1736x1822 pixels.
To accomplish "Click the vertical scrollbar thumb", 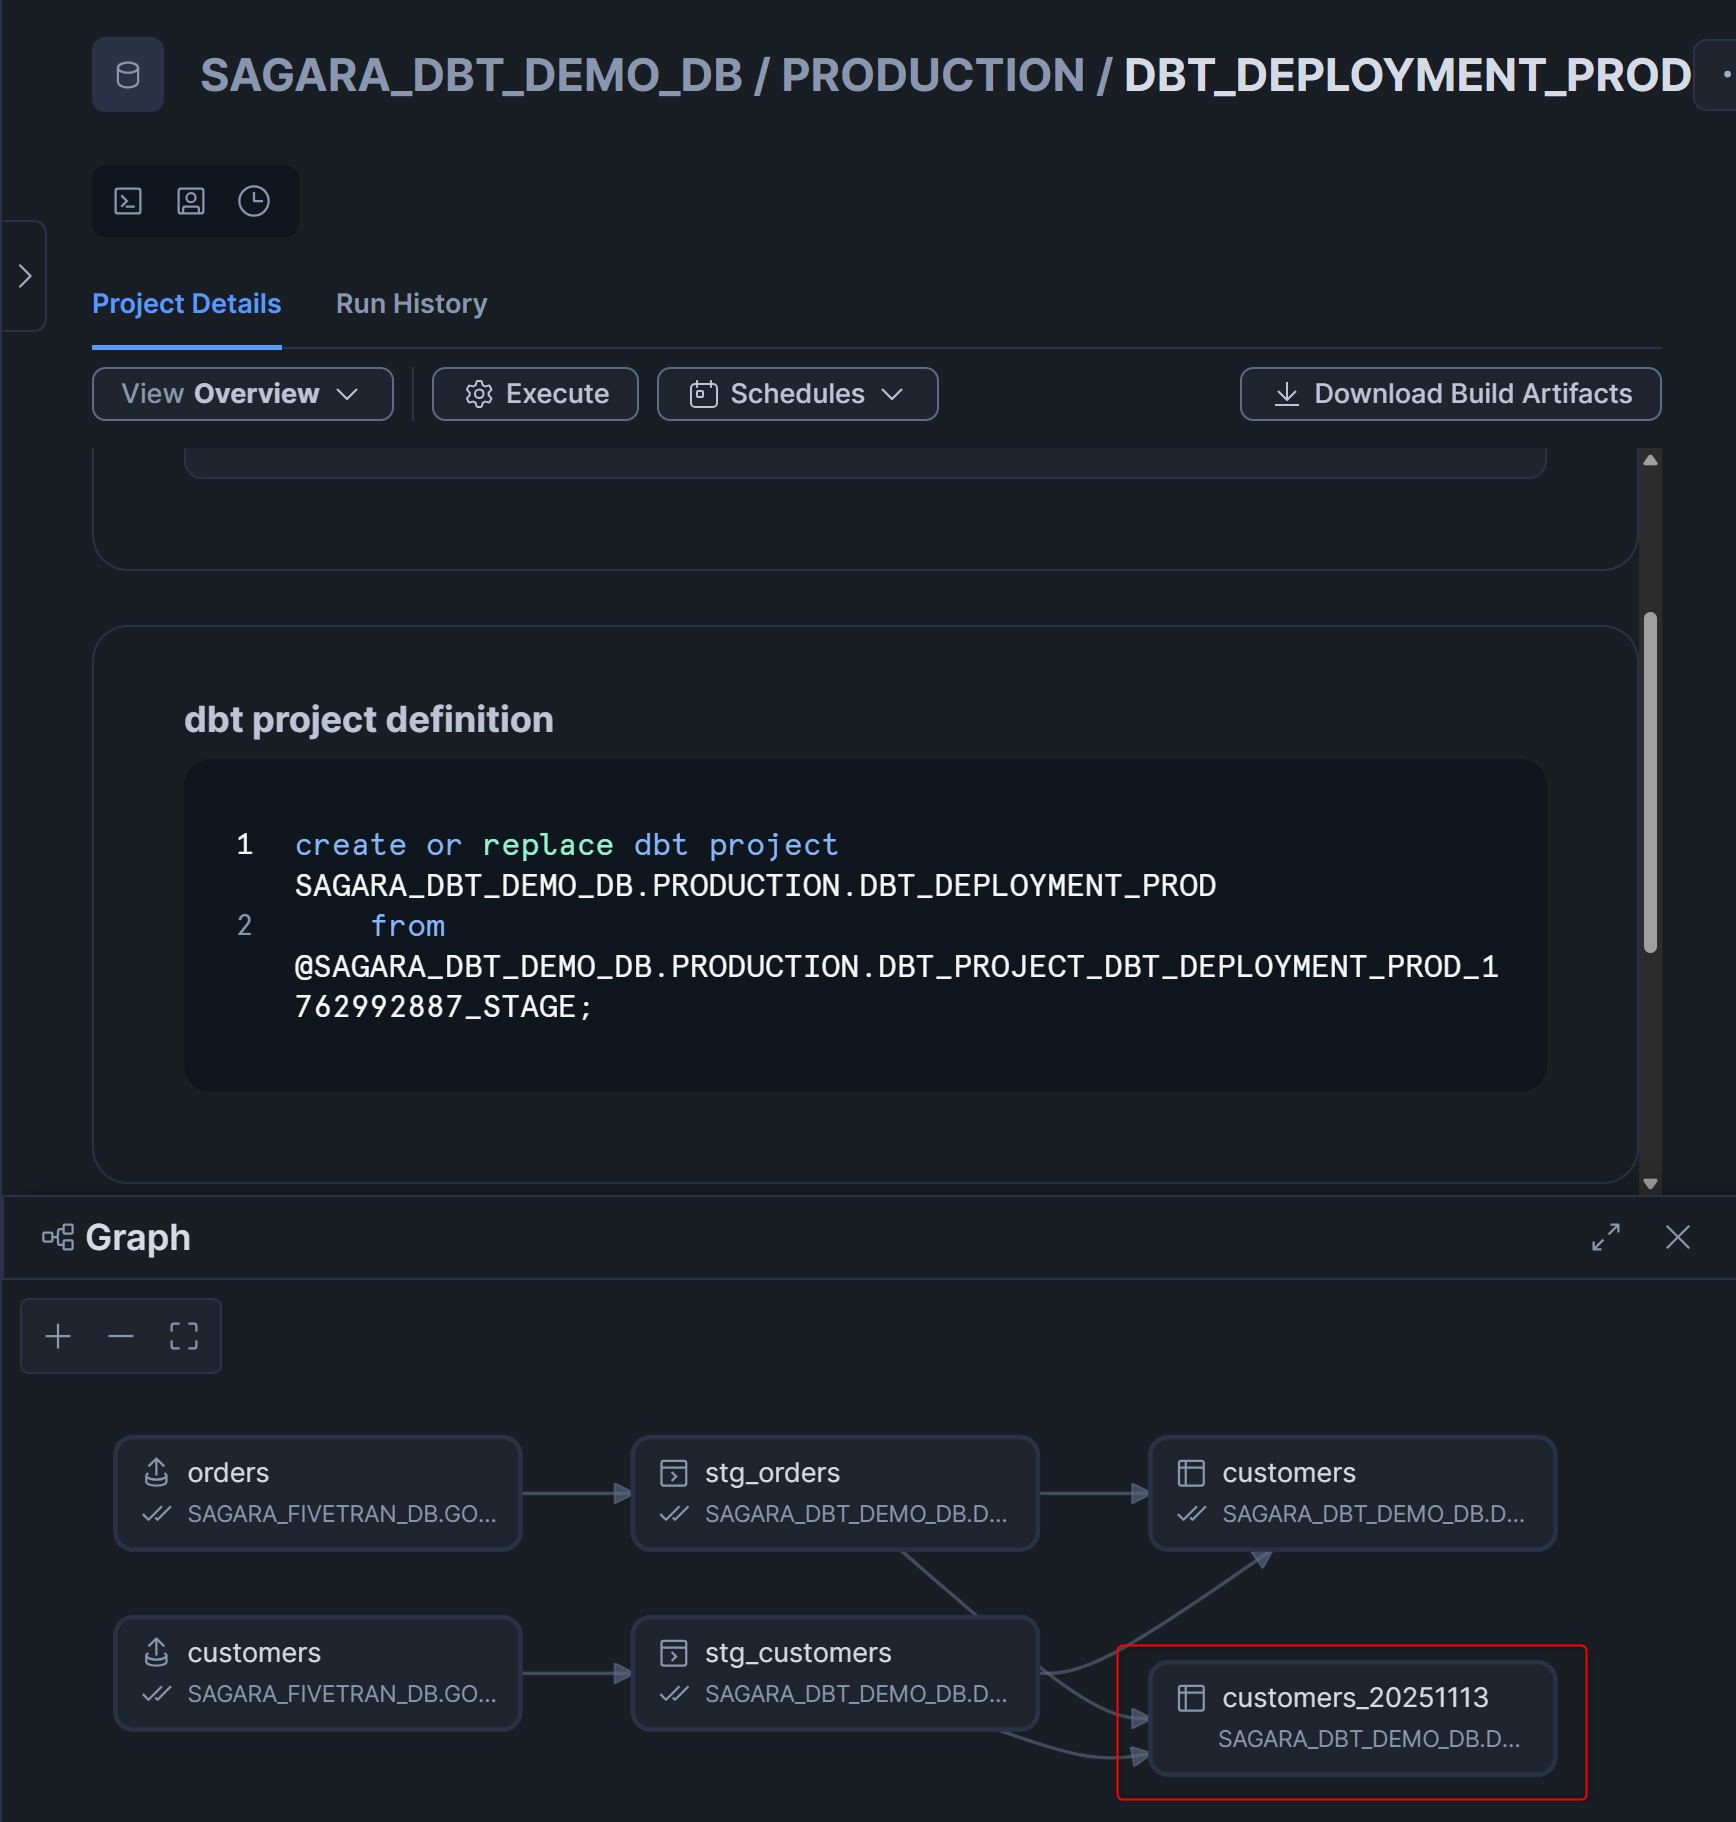I will click(1651, 782).
